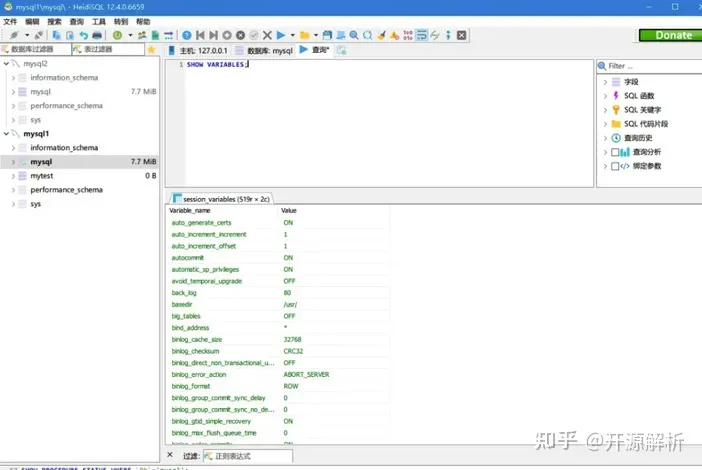Click the ABORT_SERVER value cell
Image resolution: width=702 pixels, height=470 pixels.
click(333, 374)
